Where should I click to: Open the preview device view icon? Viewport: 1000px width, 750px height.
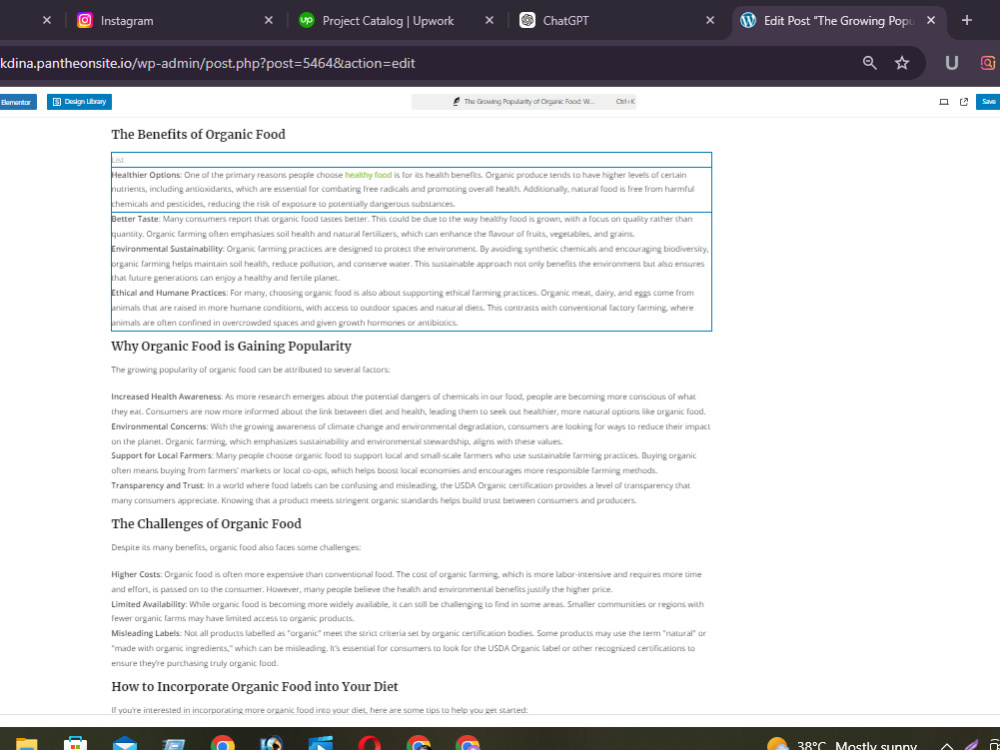944,102
